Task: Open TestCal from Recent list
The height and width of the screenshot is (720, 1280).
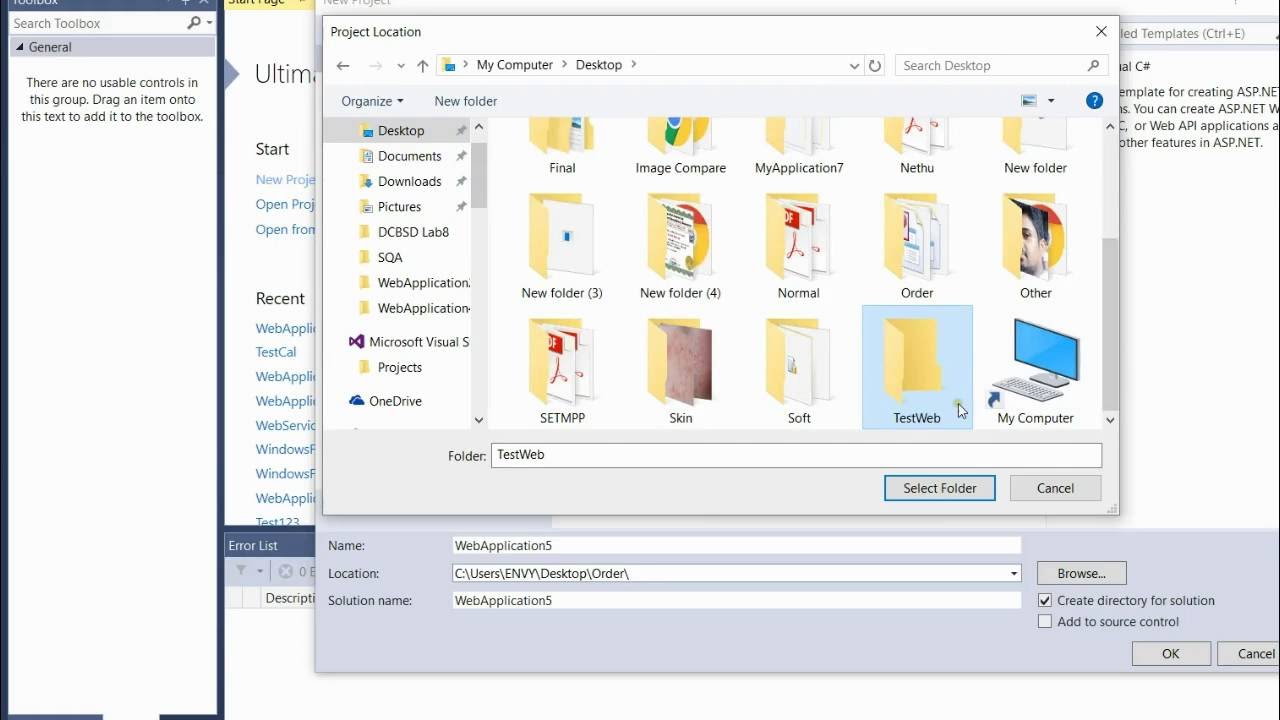Action: click(x=276, y=352)
